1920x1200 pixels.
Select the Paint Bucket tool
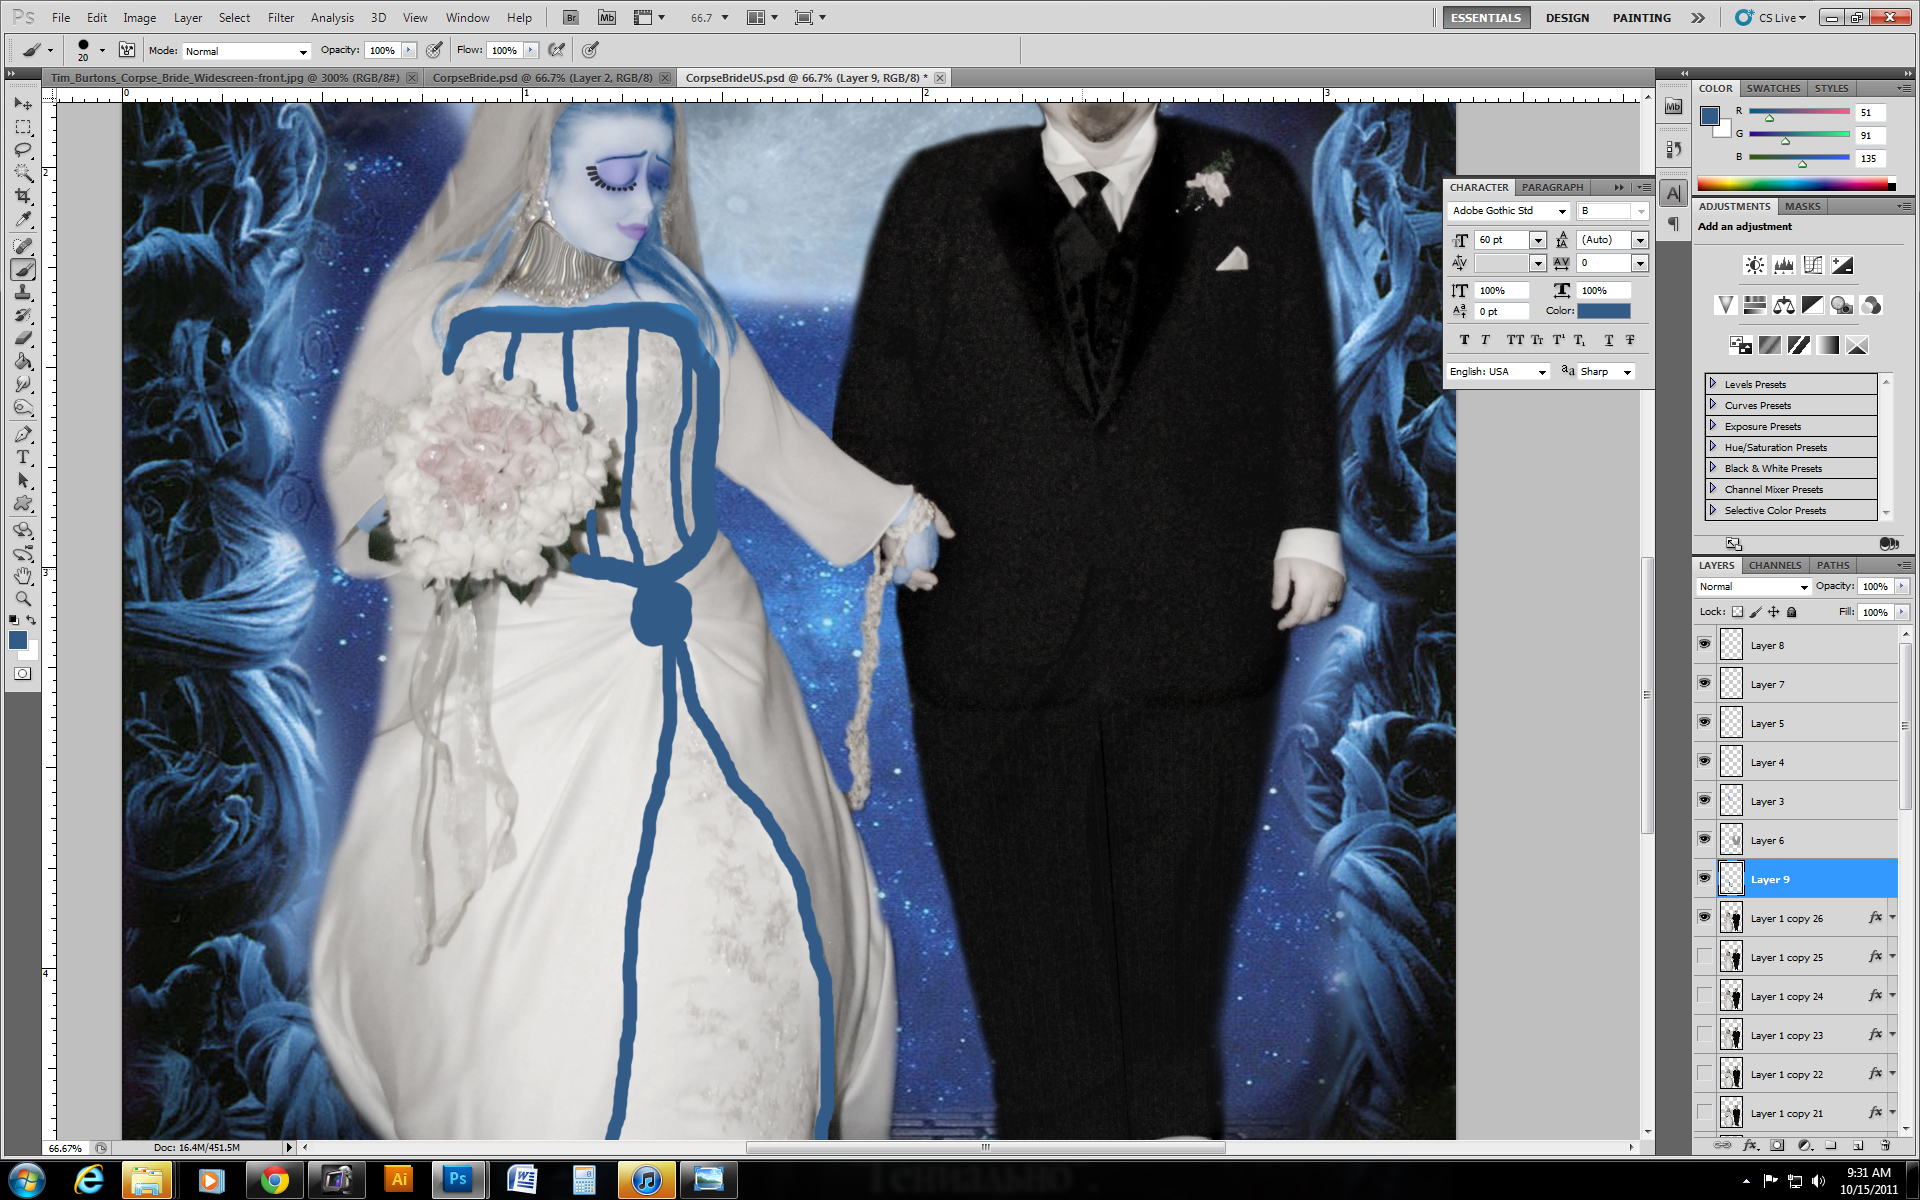tap(23, 361)
